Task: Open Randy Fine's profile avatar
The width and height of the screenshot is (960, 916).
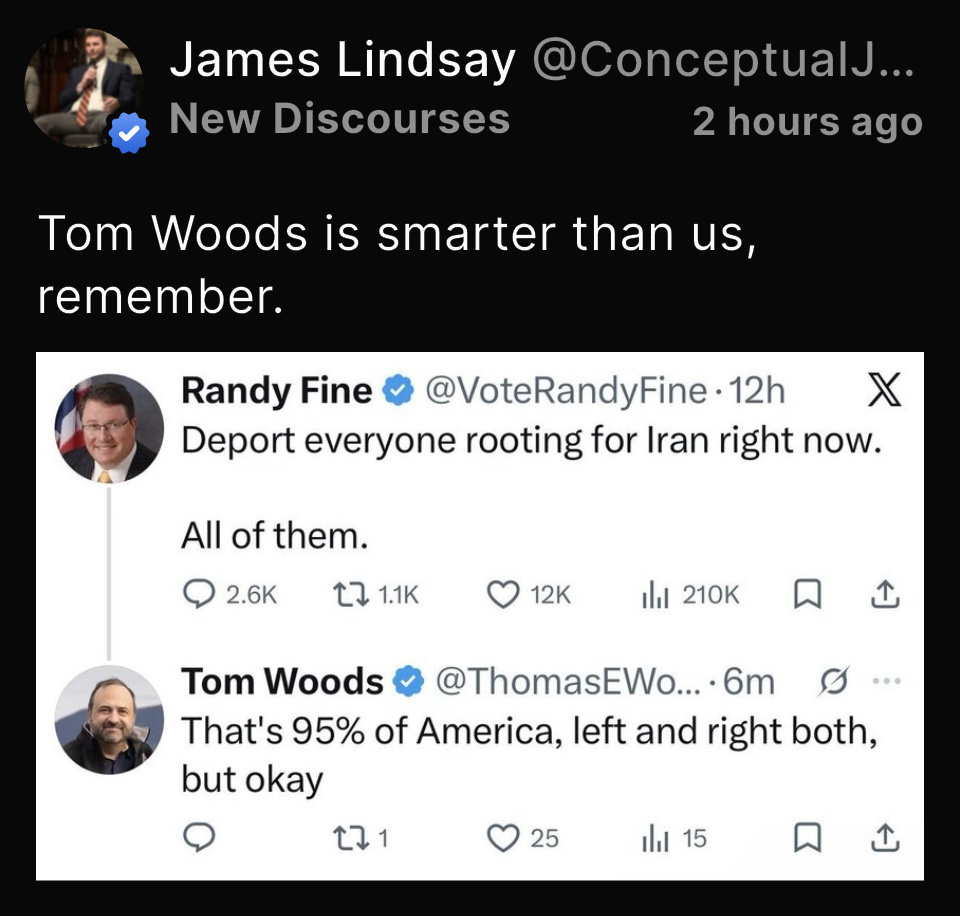Action: point(108,428)
